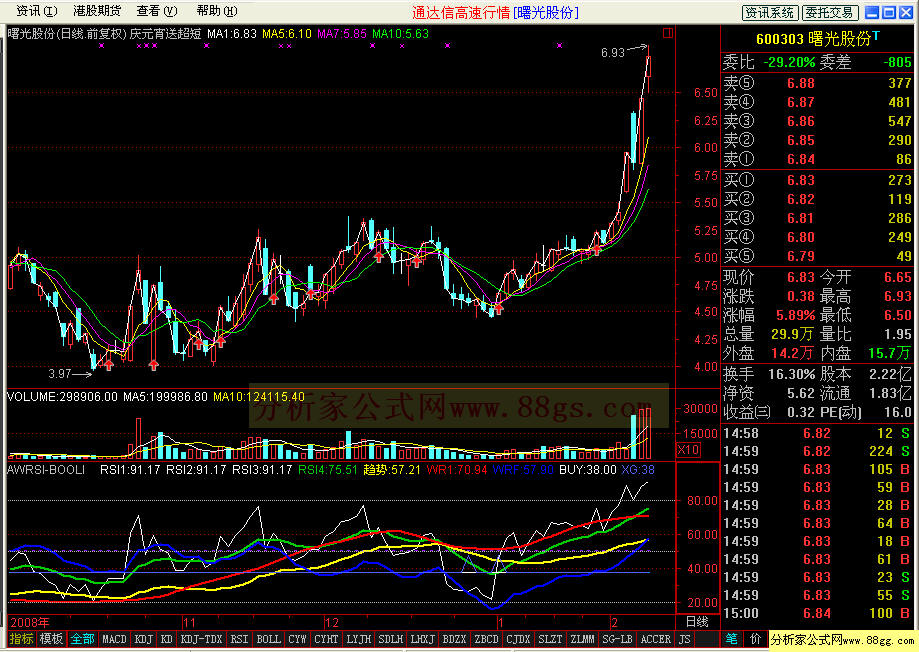Click the 买③ 6.81 order row
Image resolution: width=919 pixels, height=652 pixels.
coord(816,218)
